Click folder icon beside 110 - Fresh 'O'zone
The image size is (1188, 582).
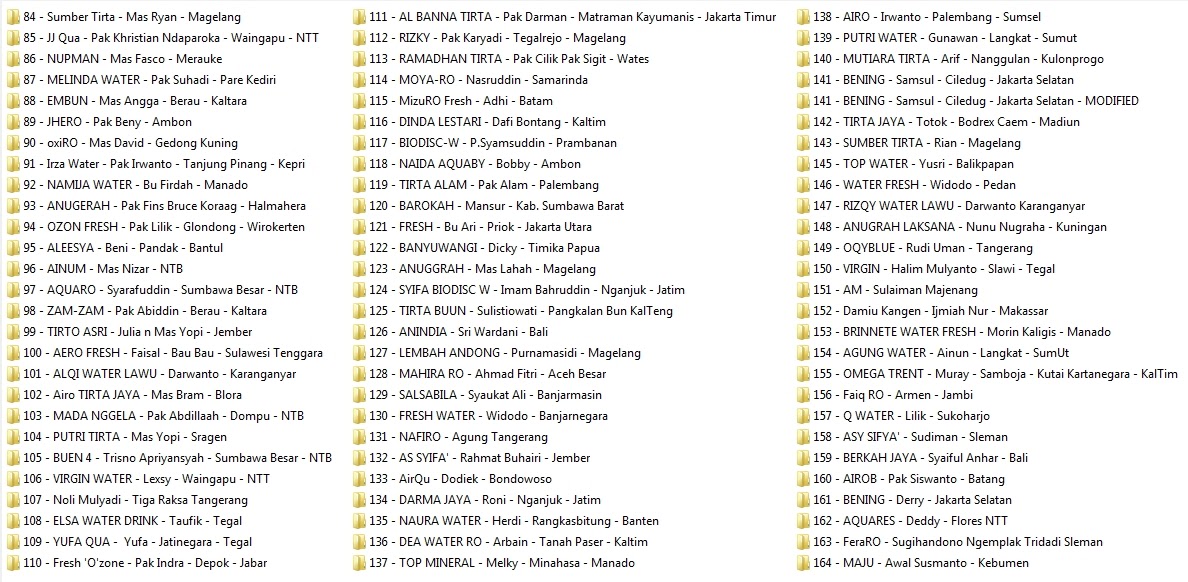pos(13,562)
